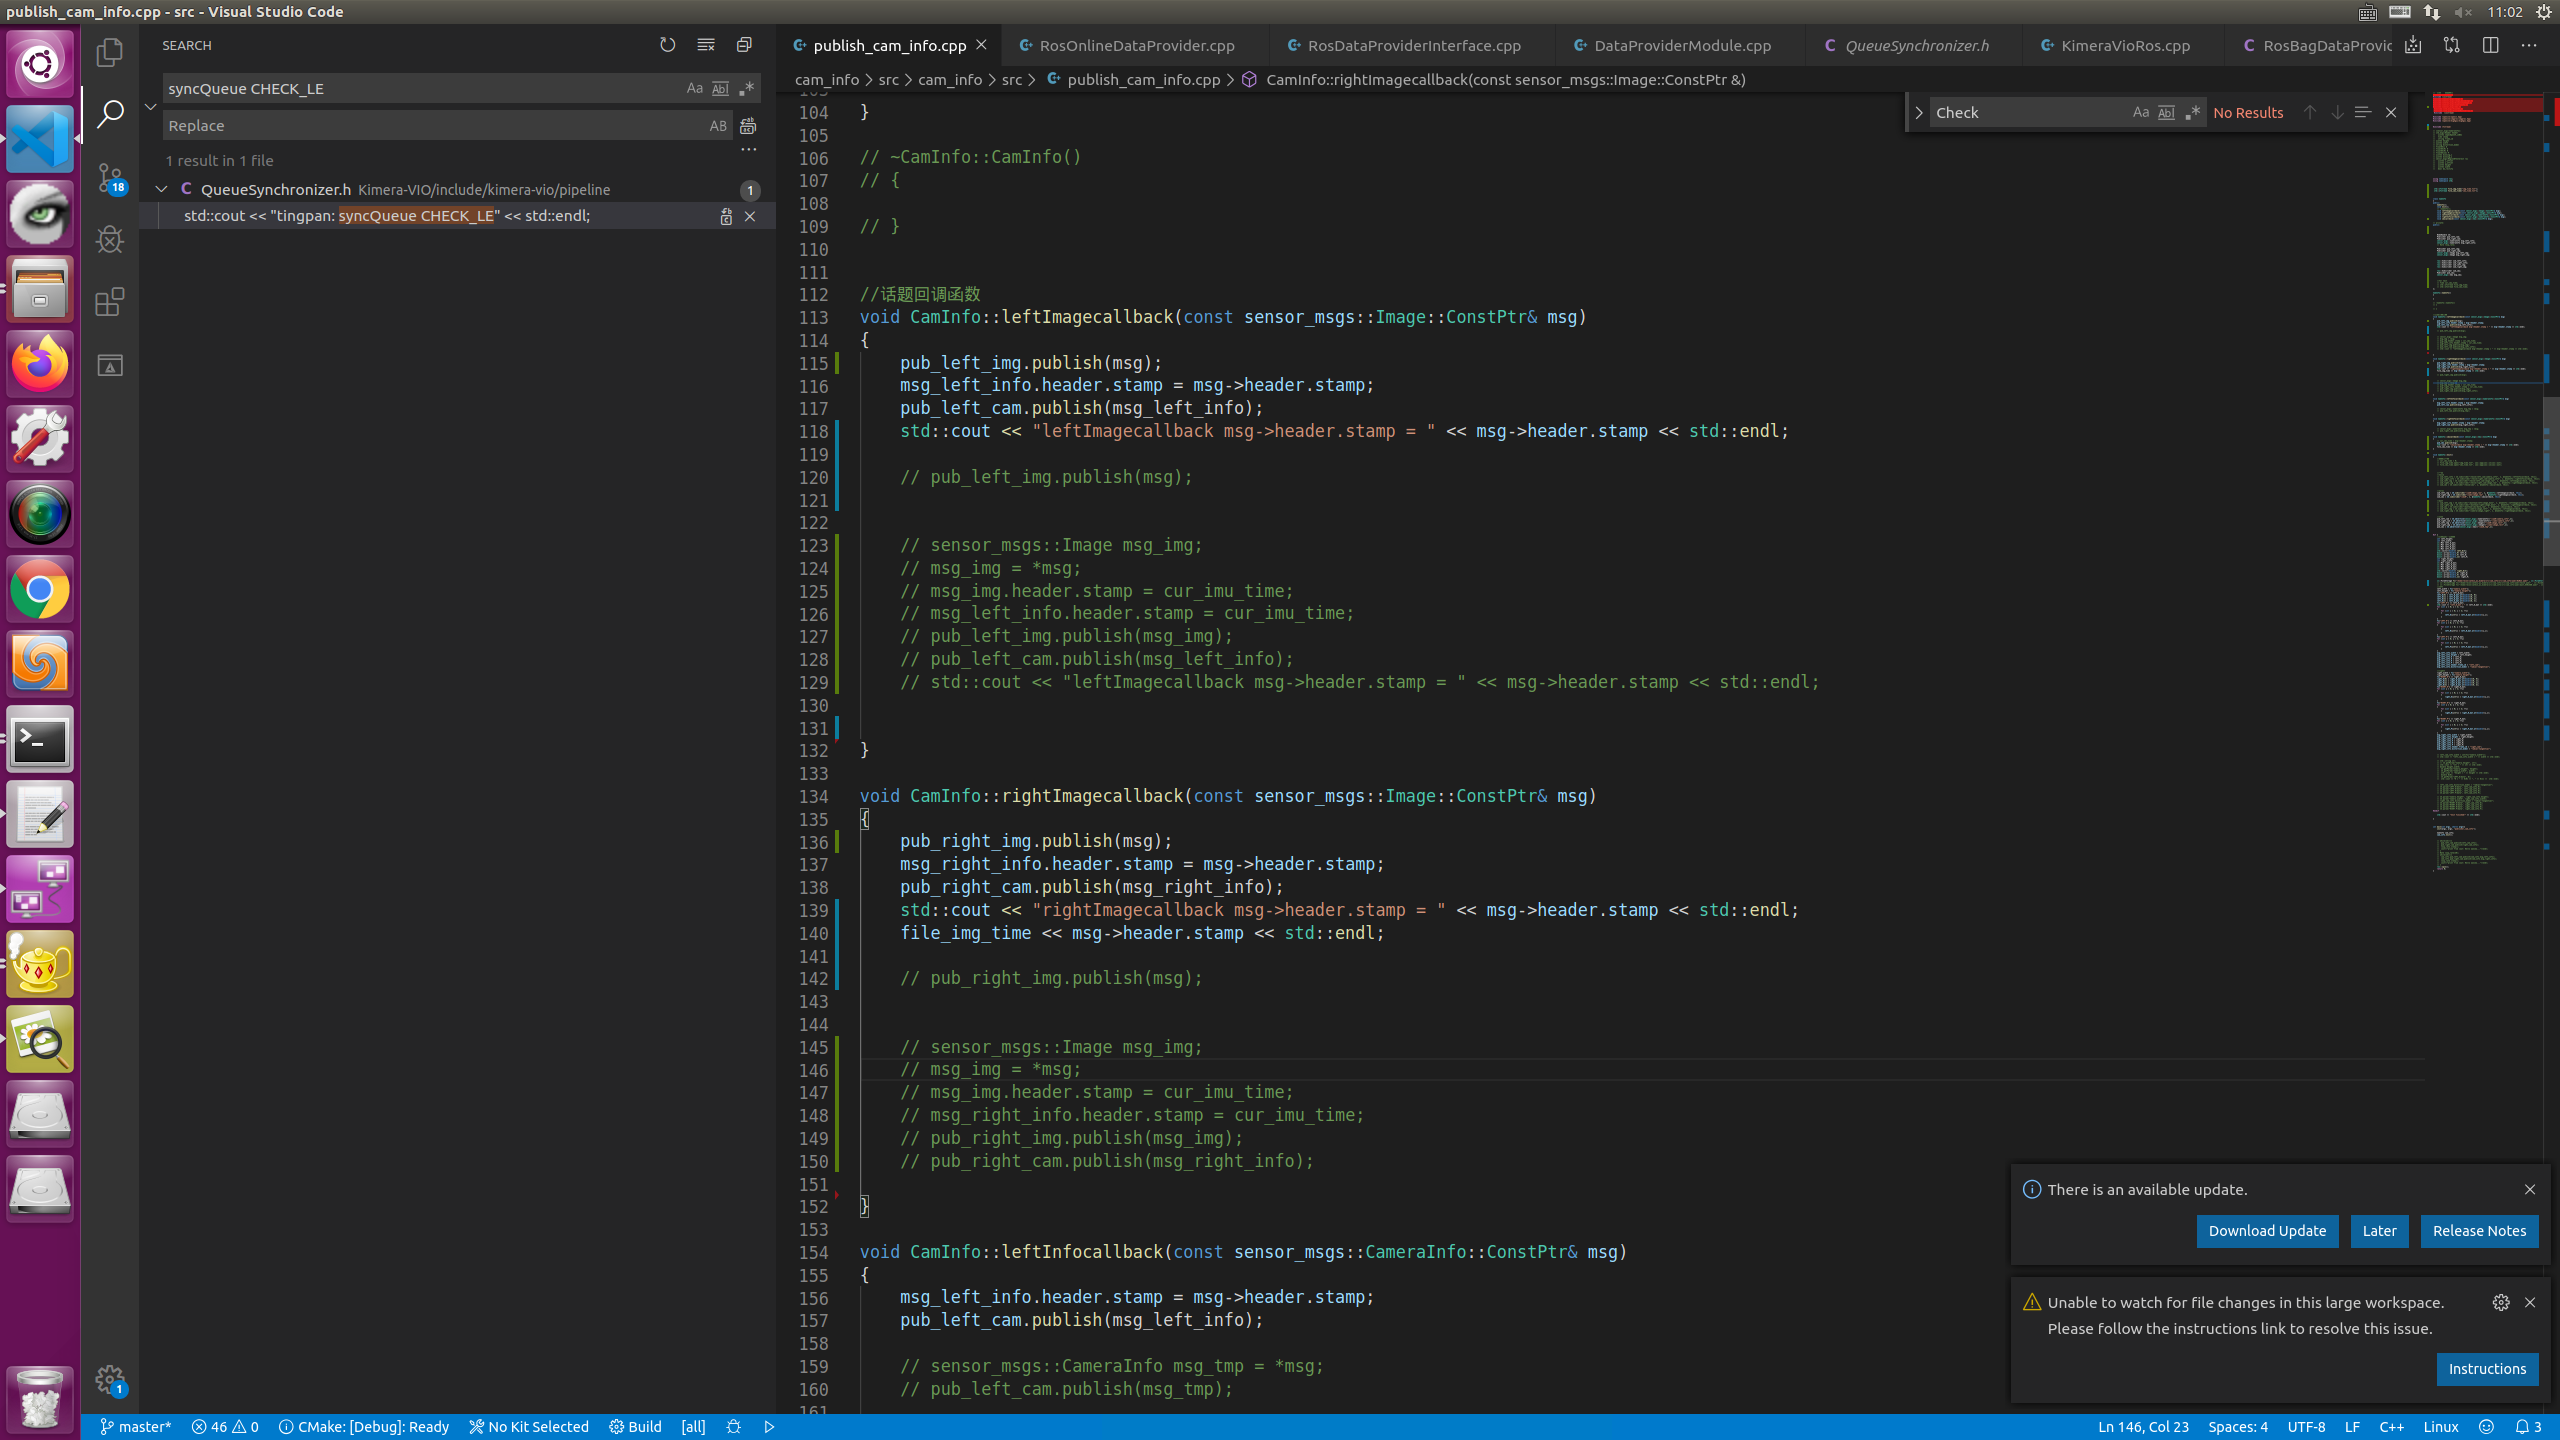2560x1440 pixels.
Task: Open the Instructions link in workspace warning
Action: pyautogui.click(x=2487, y=1368)
